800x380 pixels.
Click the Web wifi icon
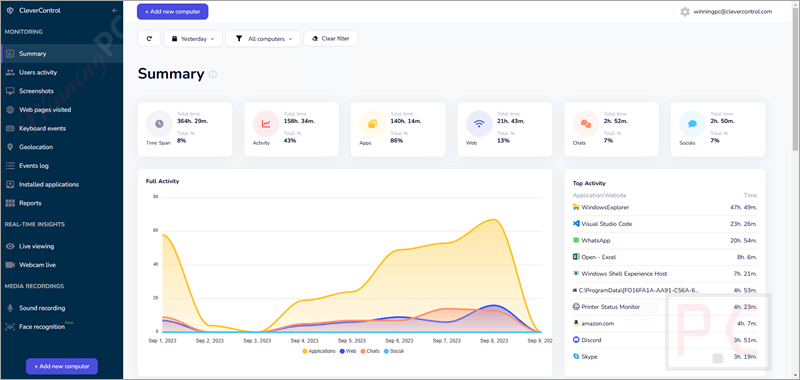point(479,123)
